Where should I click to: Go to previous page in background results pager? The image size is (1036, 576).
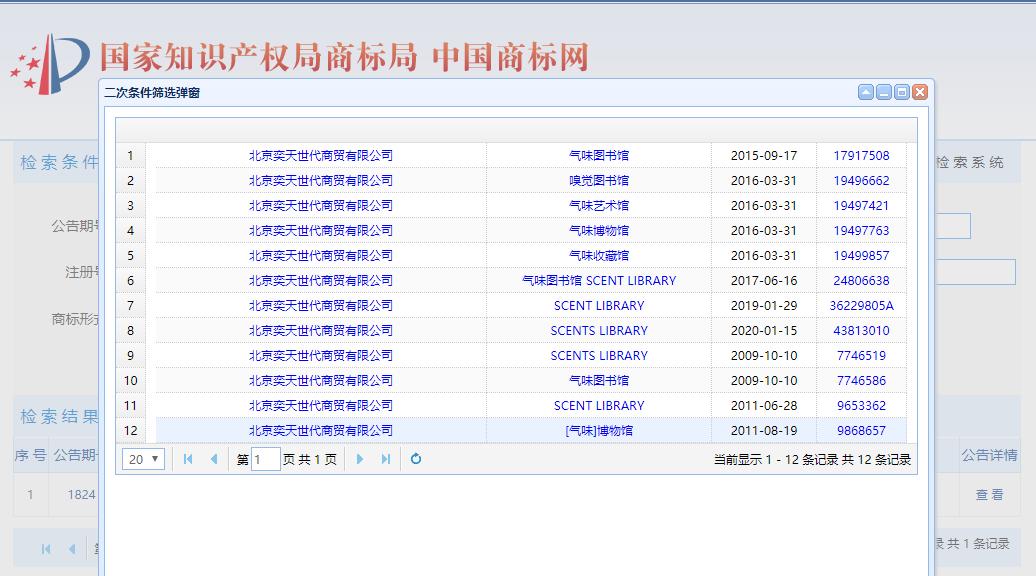tap(71, 549)
